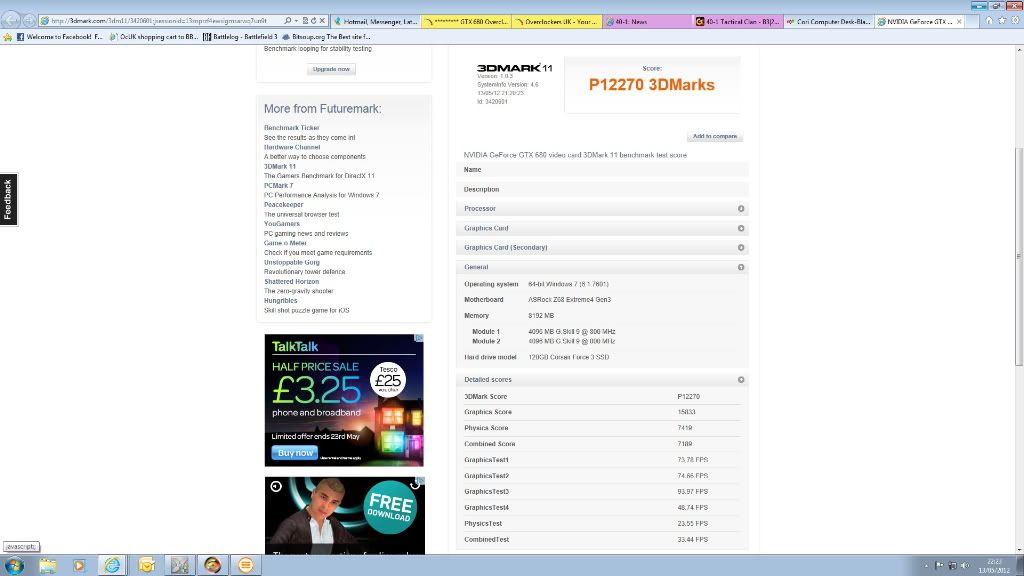Screen dimensions: 1024x576
Task: Launch Windows Media Player from the taskbar
Action: pos(79,566)
